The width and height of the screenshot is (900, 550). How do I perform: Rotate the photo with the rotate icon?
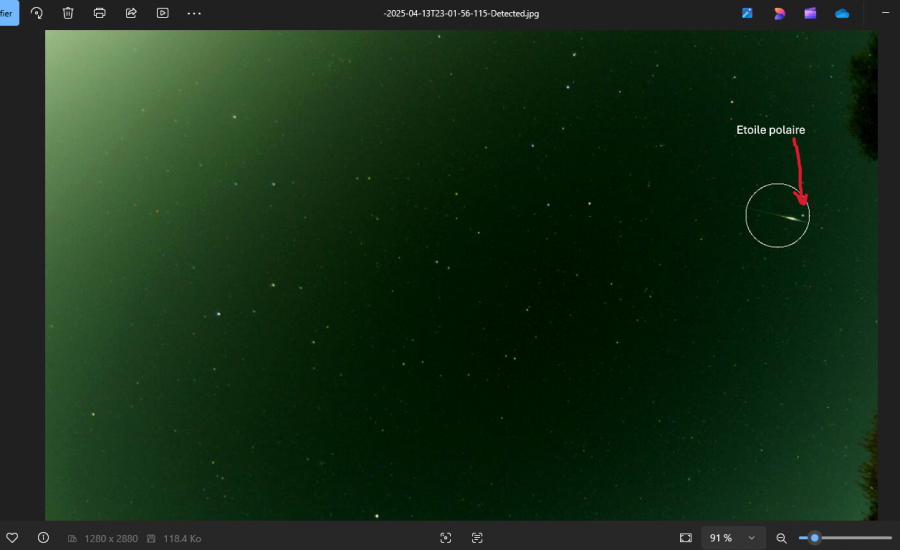[x=37, y=13]
